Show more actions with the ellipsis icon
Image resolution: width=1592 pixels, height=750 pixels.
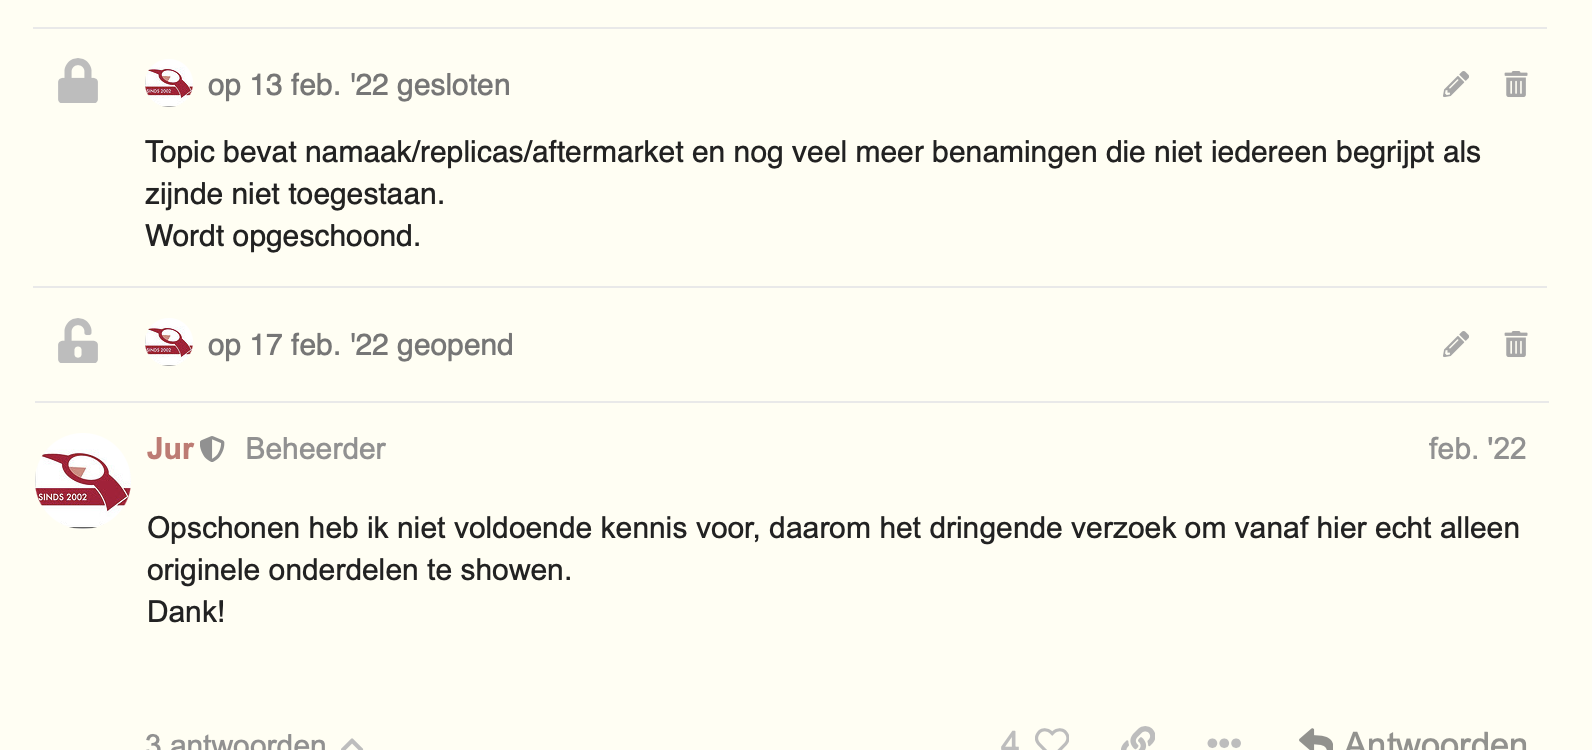[1224, 742]
